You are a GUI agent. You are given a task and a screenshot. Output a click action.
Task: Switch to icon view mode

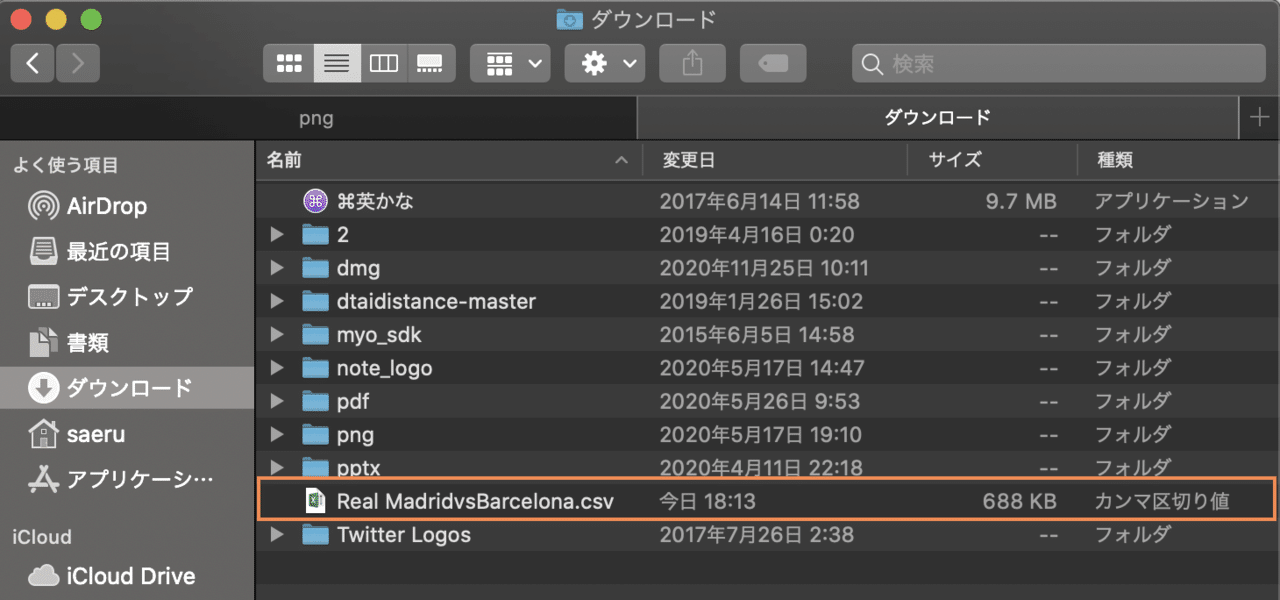coord(289,62)
